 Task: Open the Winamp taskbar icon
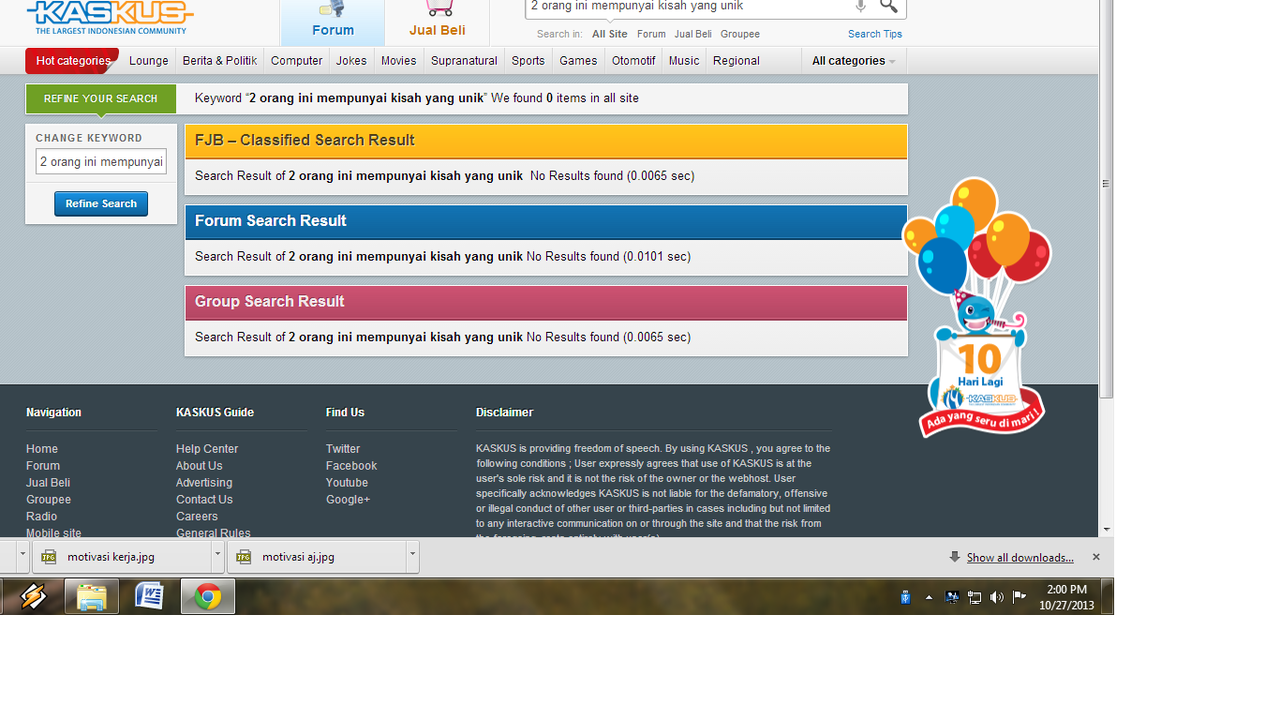(x=33, y=597)
